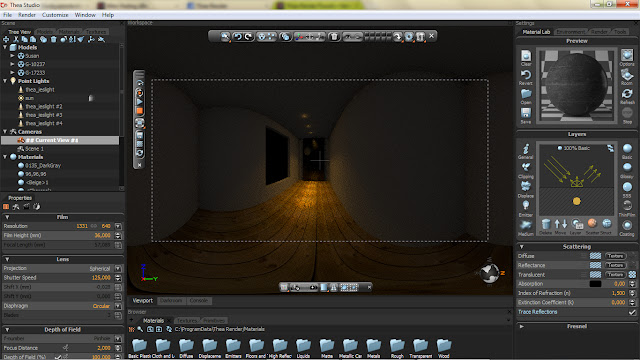640x360 pixels.
Task: Open the Render menu
Action: click(x=27, y=15)
